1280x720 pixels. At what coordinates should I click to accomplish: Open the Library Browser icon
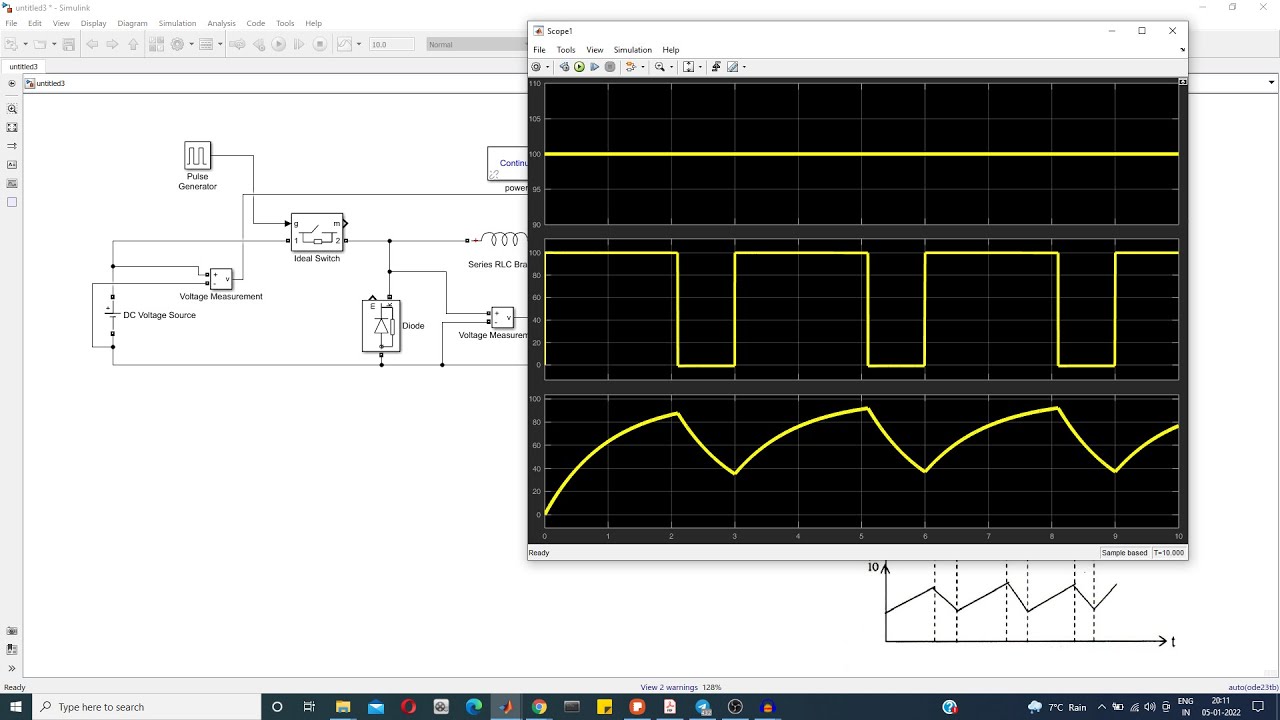coord(156,44)
